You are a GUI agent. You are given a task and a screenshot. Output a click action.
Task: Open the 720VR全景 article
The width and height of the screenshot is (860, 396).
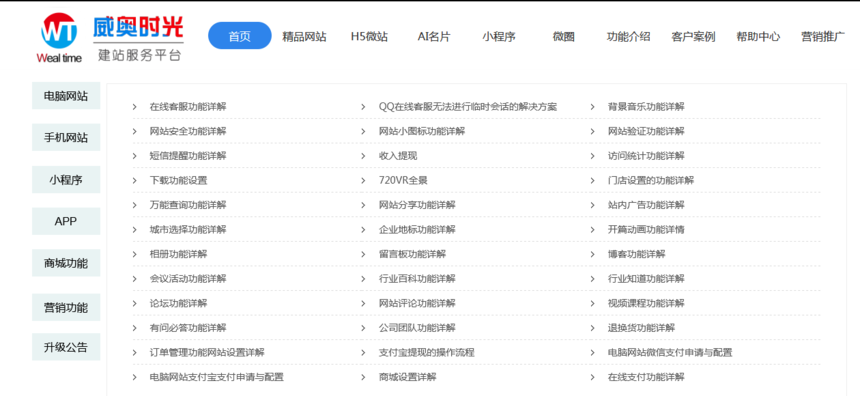[403, 180]
